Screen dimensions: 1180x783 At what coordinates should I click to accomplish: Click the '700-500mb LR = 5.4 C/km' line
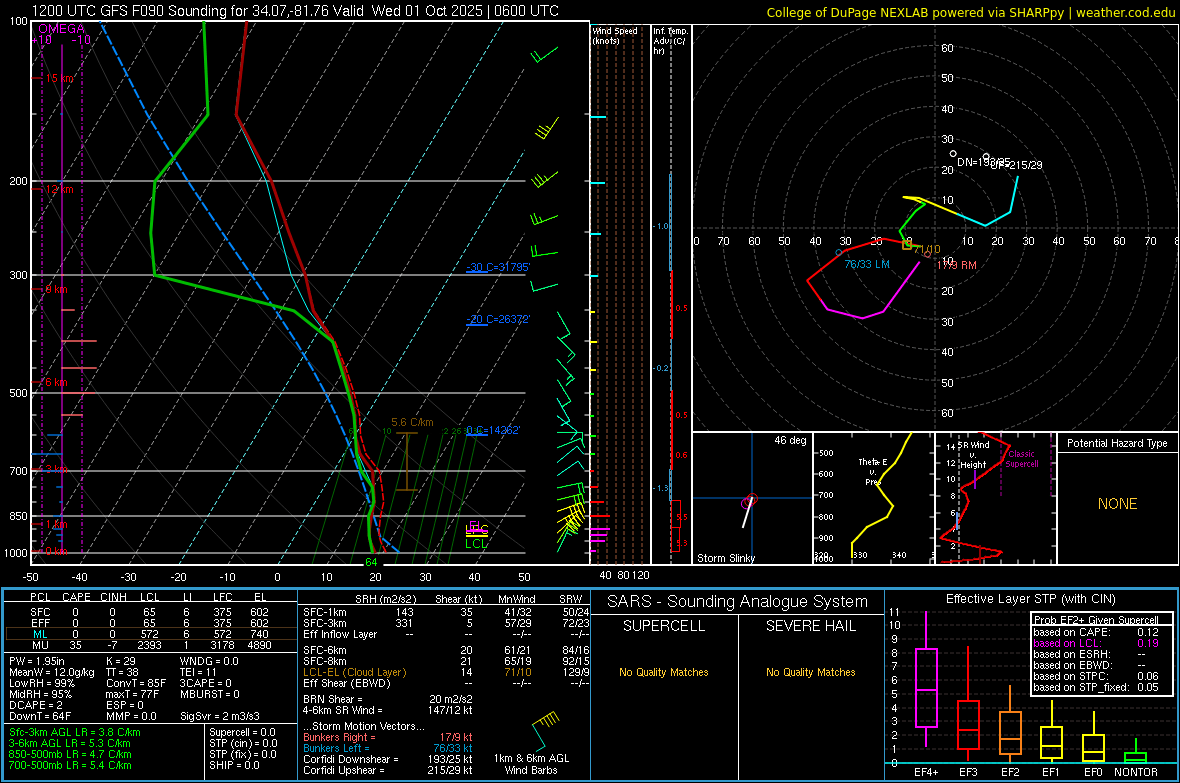(x=70, y=765)
